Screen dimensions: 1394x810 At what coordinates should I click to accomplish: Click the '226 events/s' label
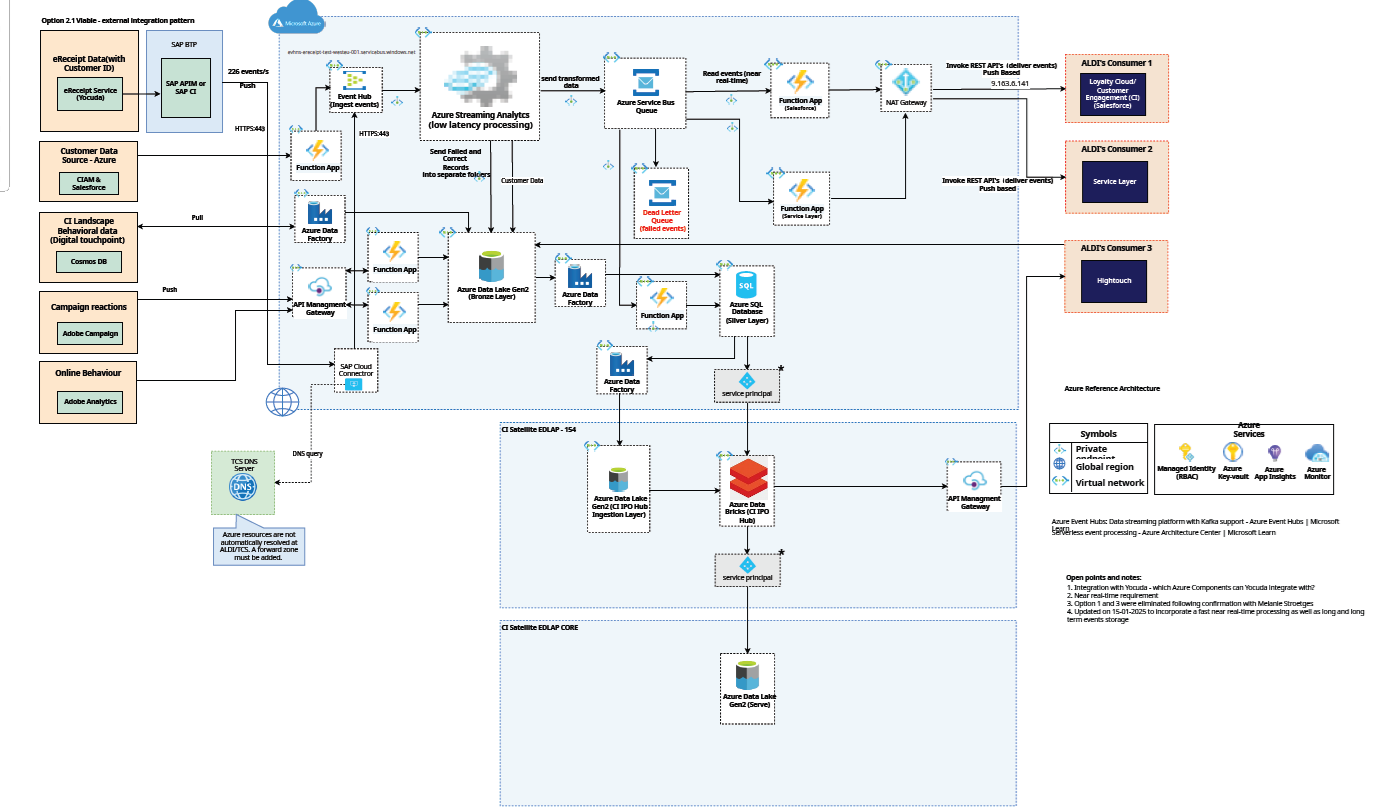248,72
